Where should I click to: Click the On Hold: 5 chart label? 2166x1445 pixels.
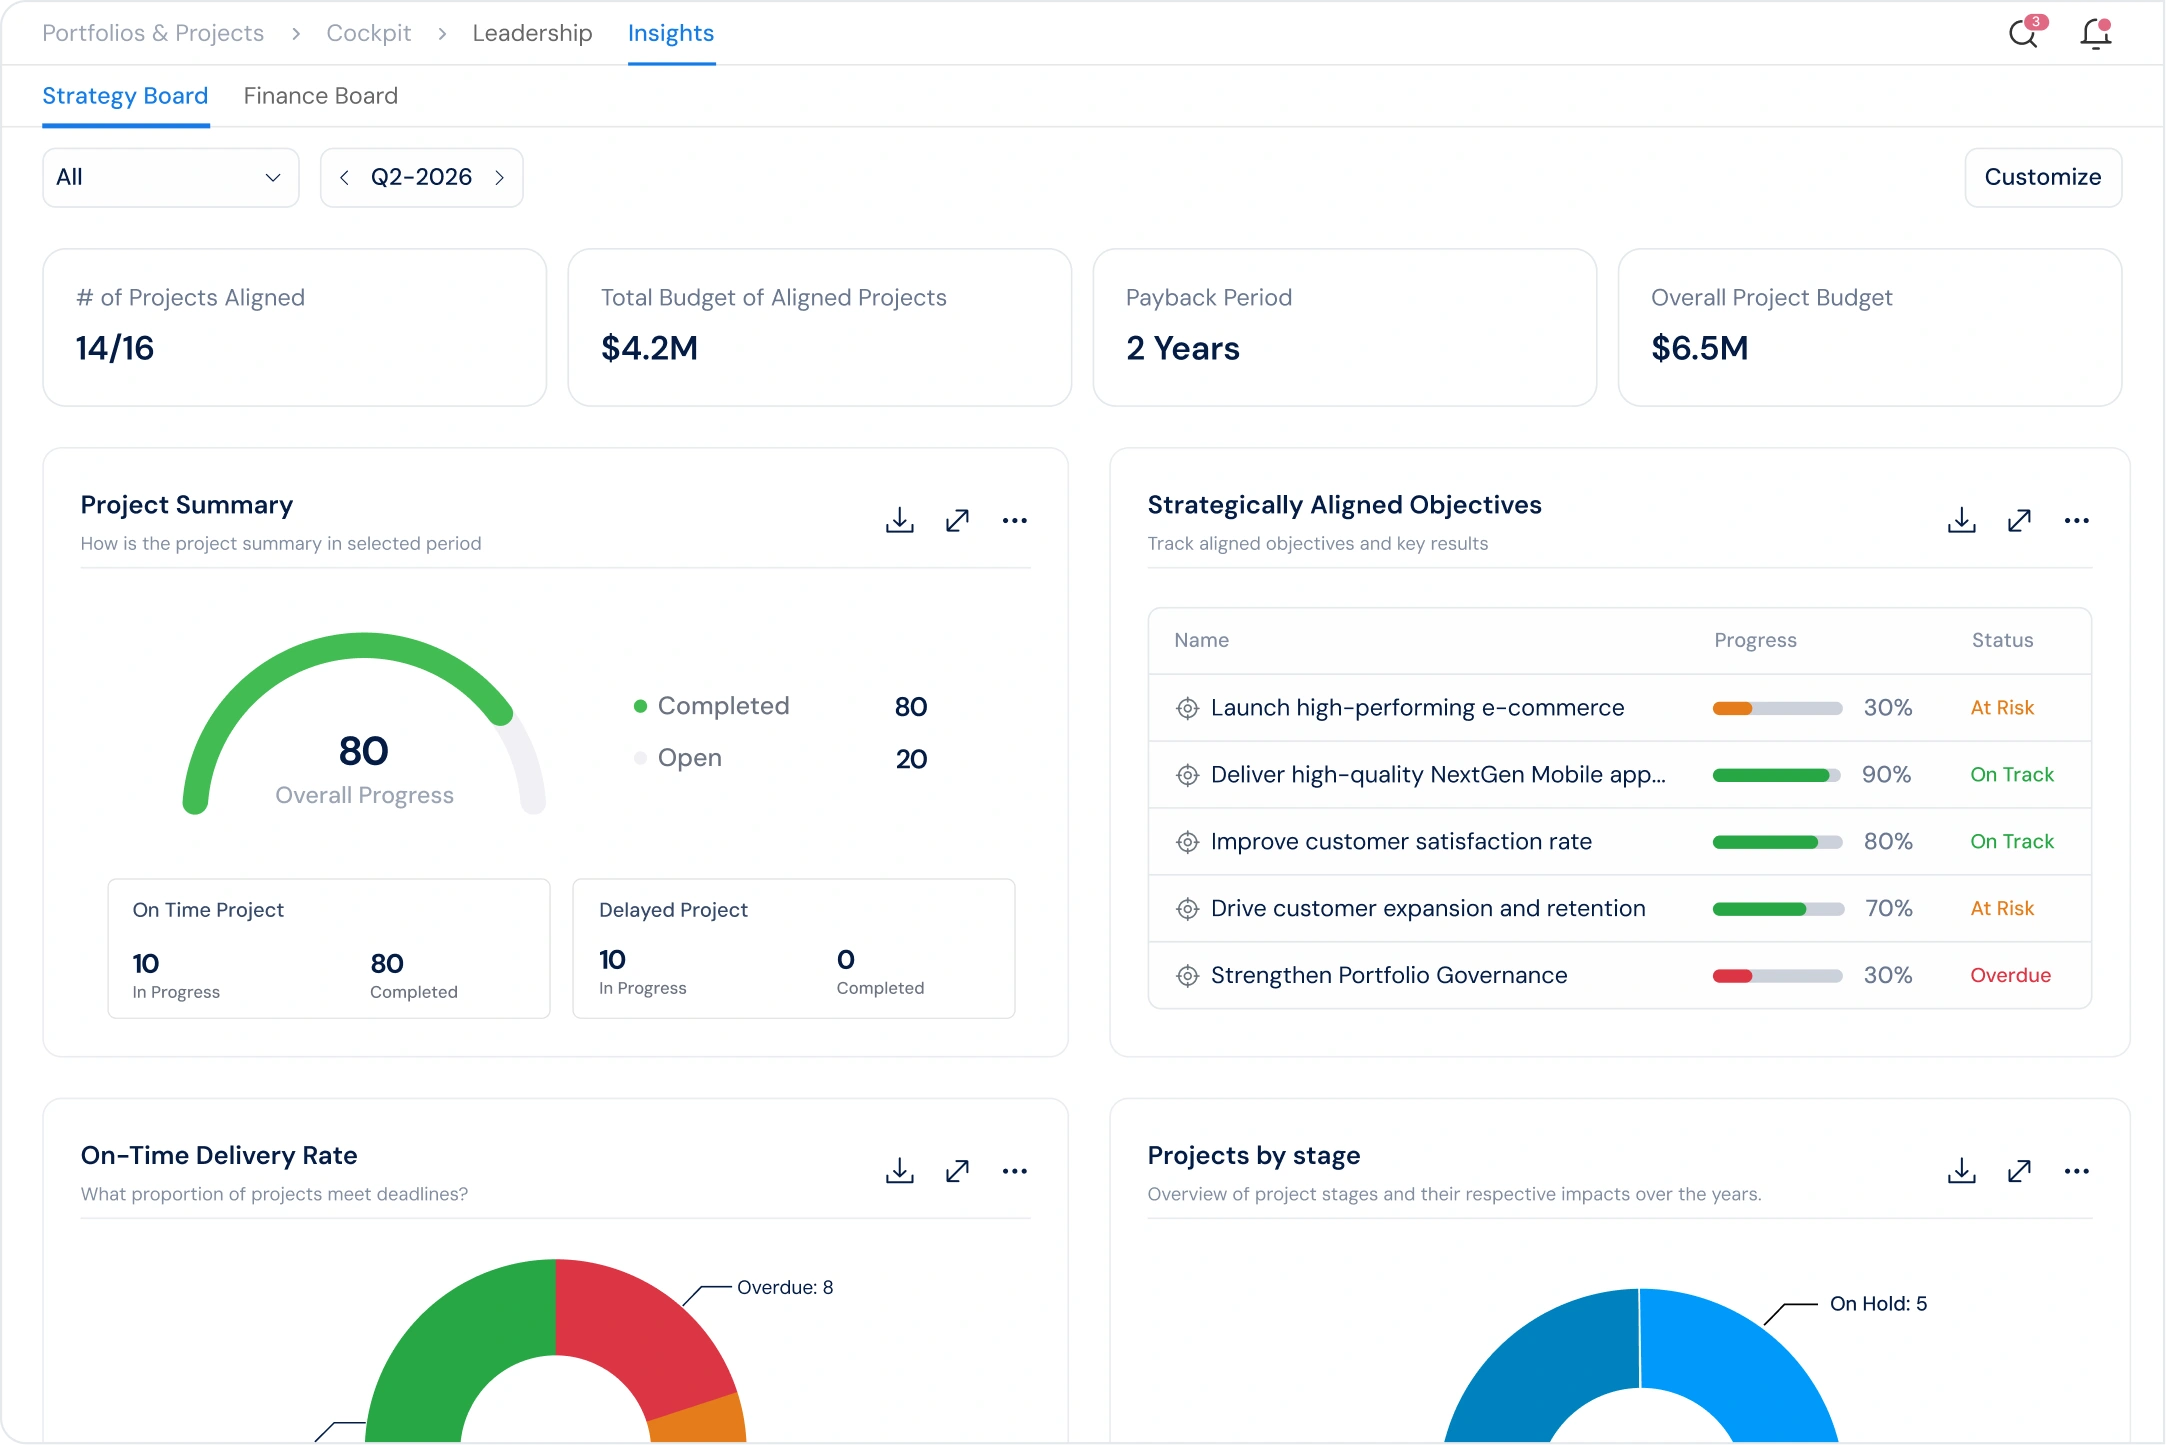coord(1878,1304)
